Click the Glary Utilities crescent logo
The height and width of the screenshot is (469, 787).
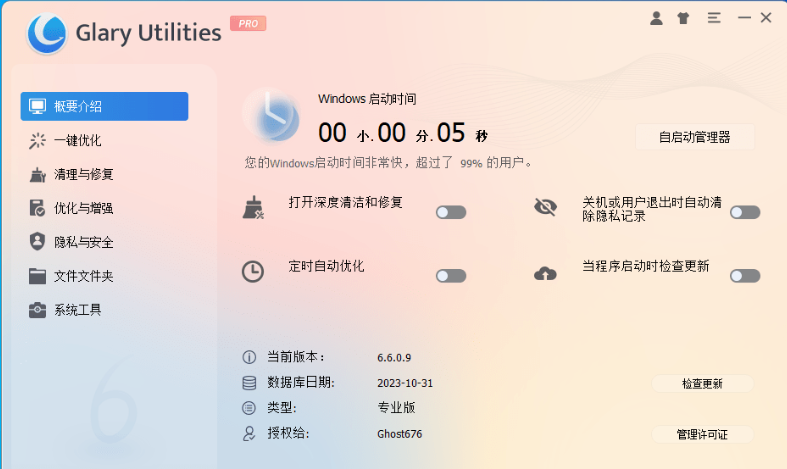click(x=47, y=33)
